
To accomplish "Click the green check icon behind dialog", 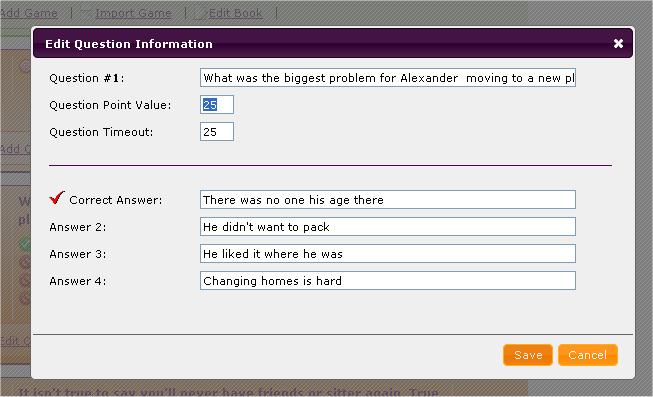I will tap(25, 243).
